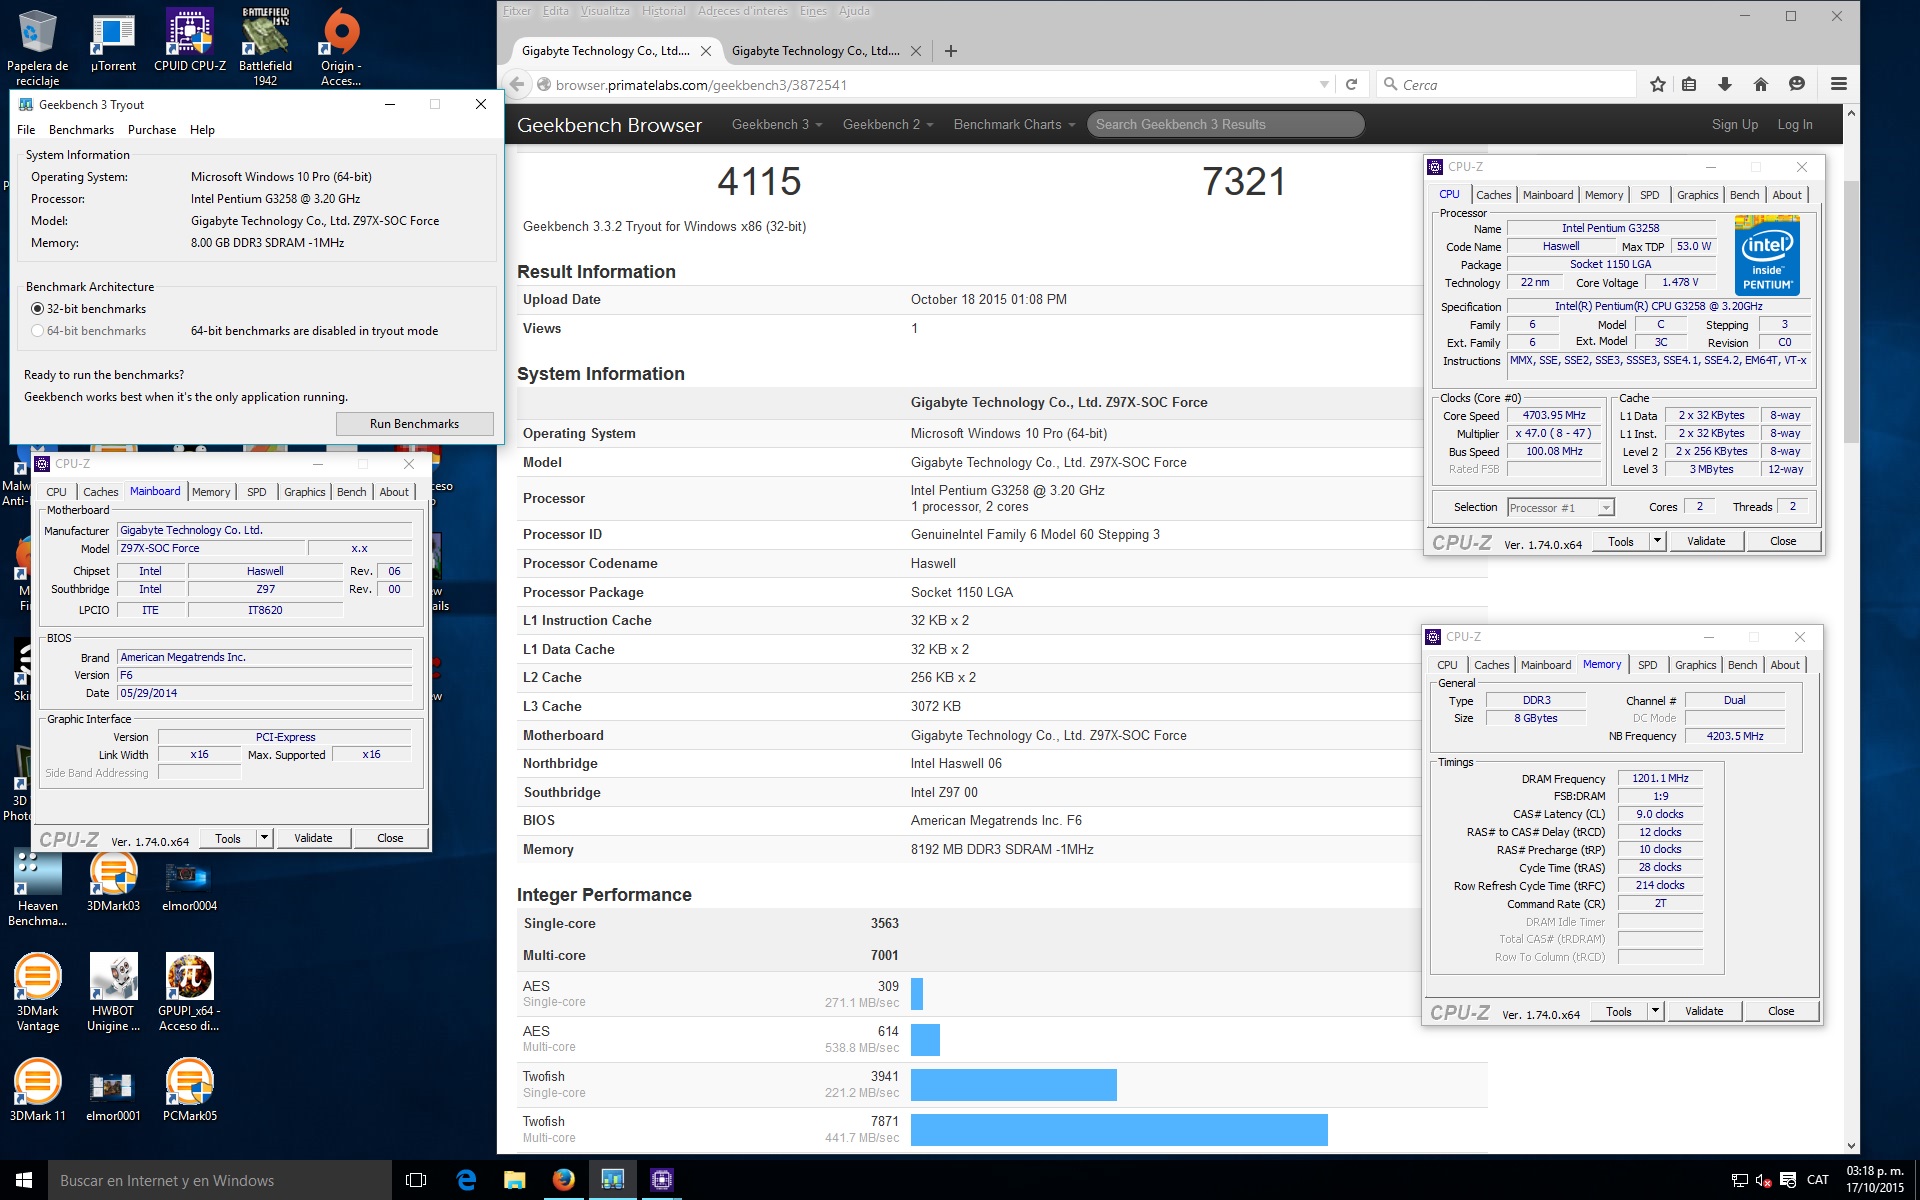Open the Geekbench Purchase menu
Screen dimensions: 1920x1200
152,130
